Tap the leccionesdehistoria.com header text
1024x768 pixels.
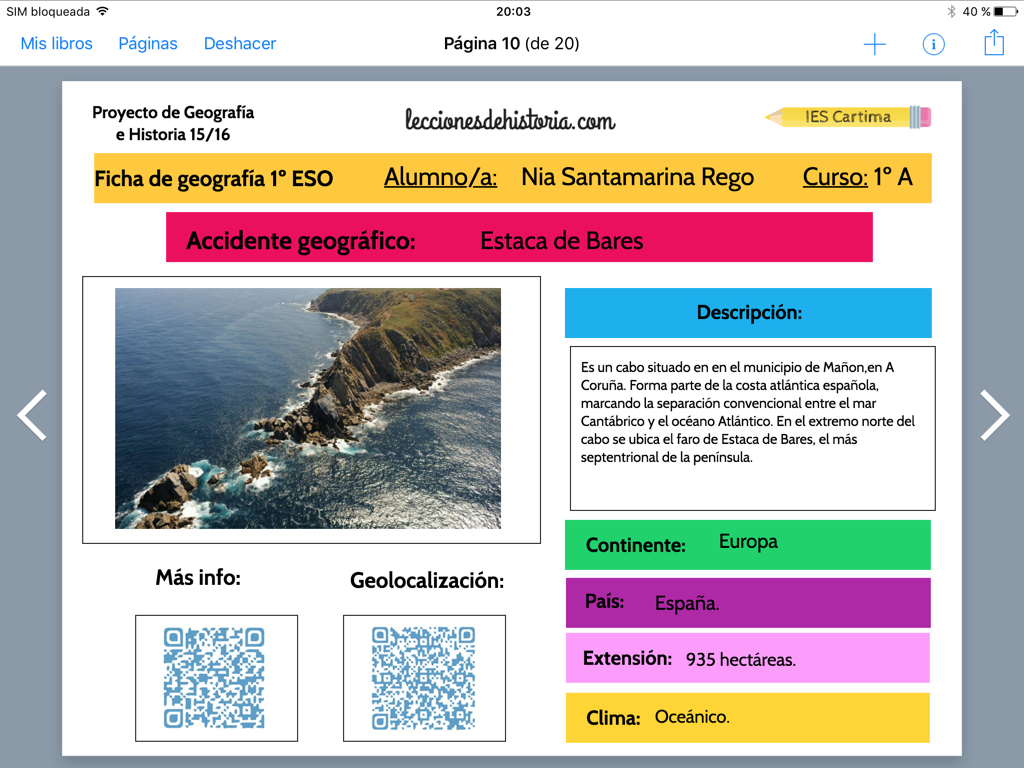(510, 121)
